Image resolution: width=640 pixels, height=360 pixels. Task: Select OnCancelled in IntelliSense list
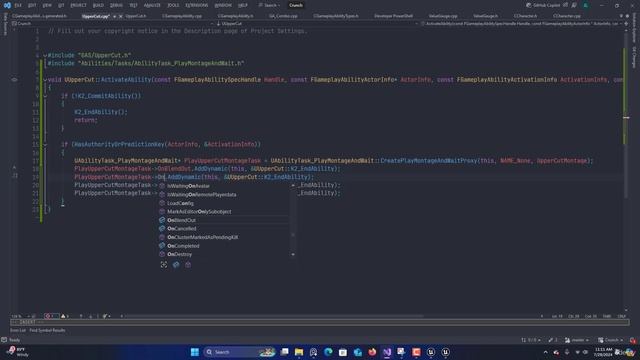224,229
